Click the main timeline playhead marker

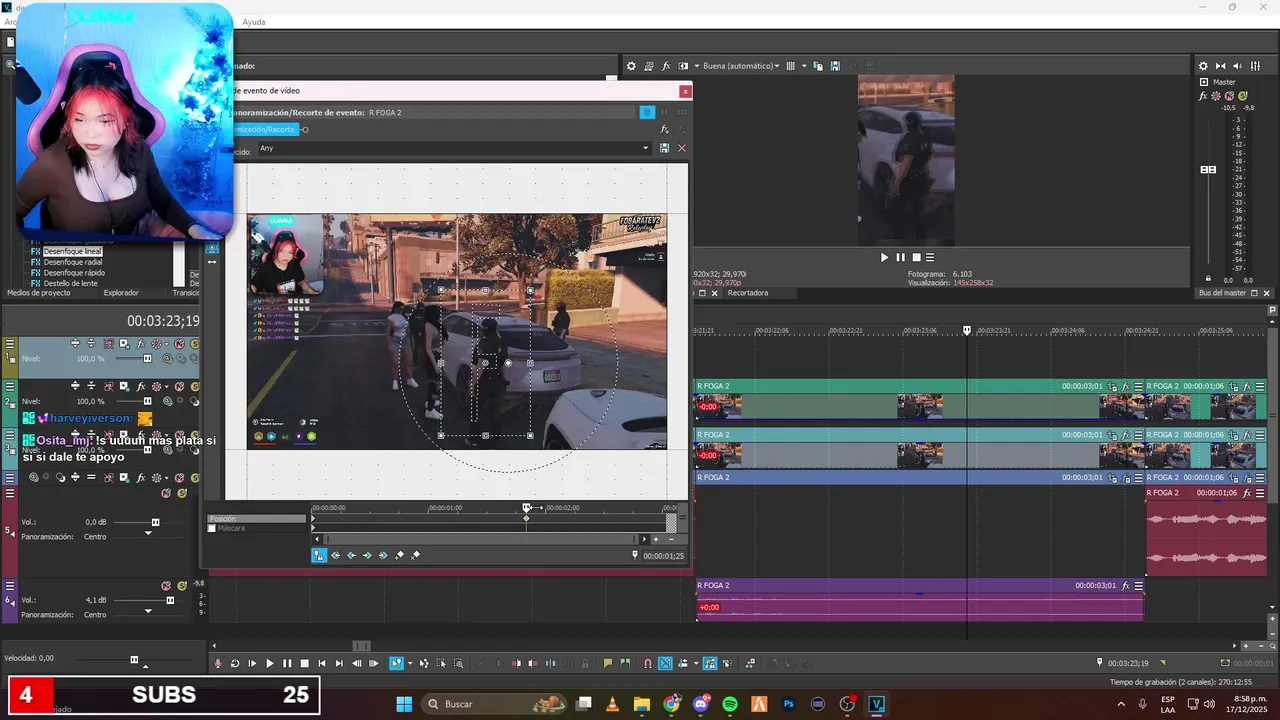click(967, 330)
